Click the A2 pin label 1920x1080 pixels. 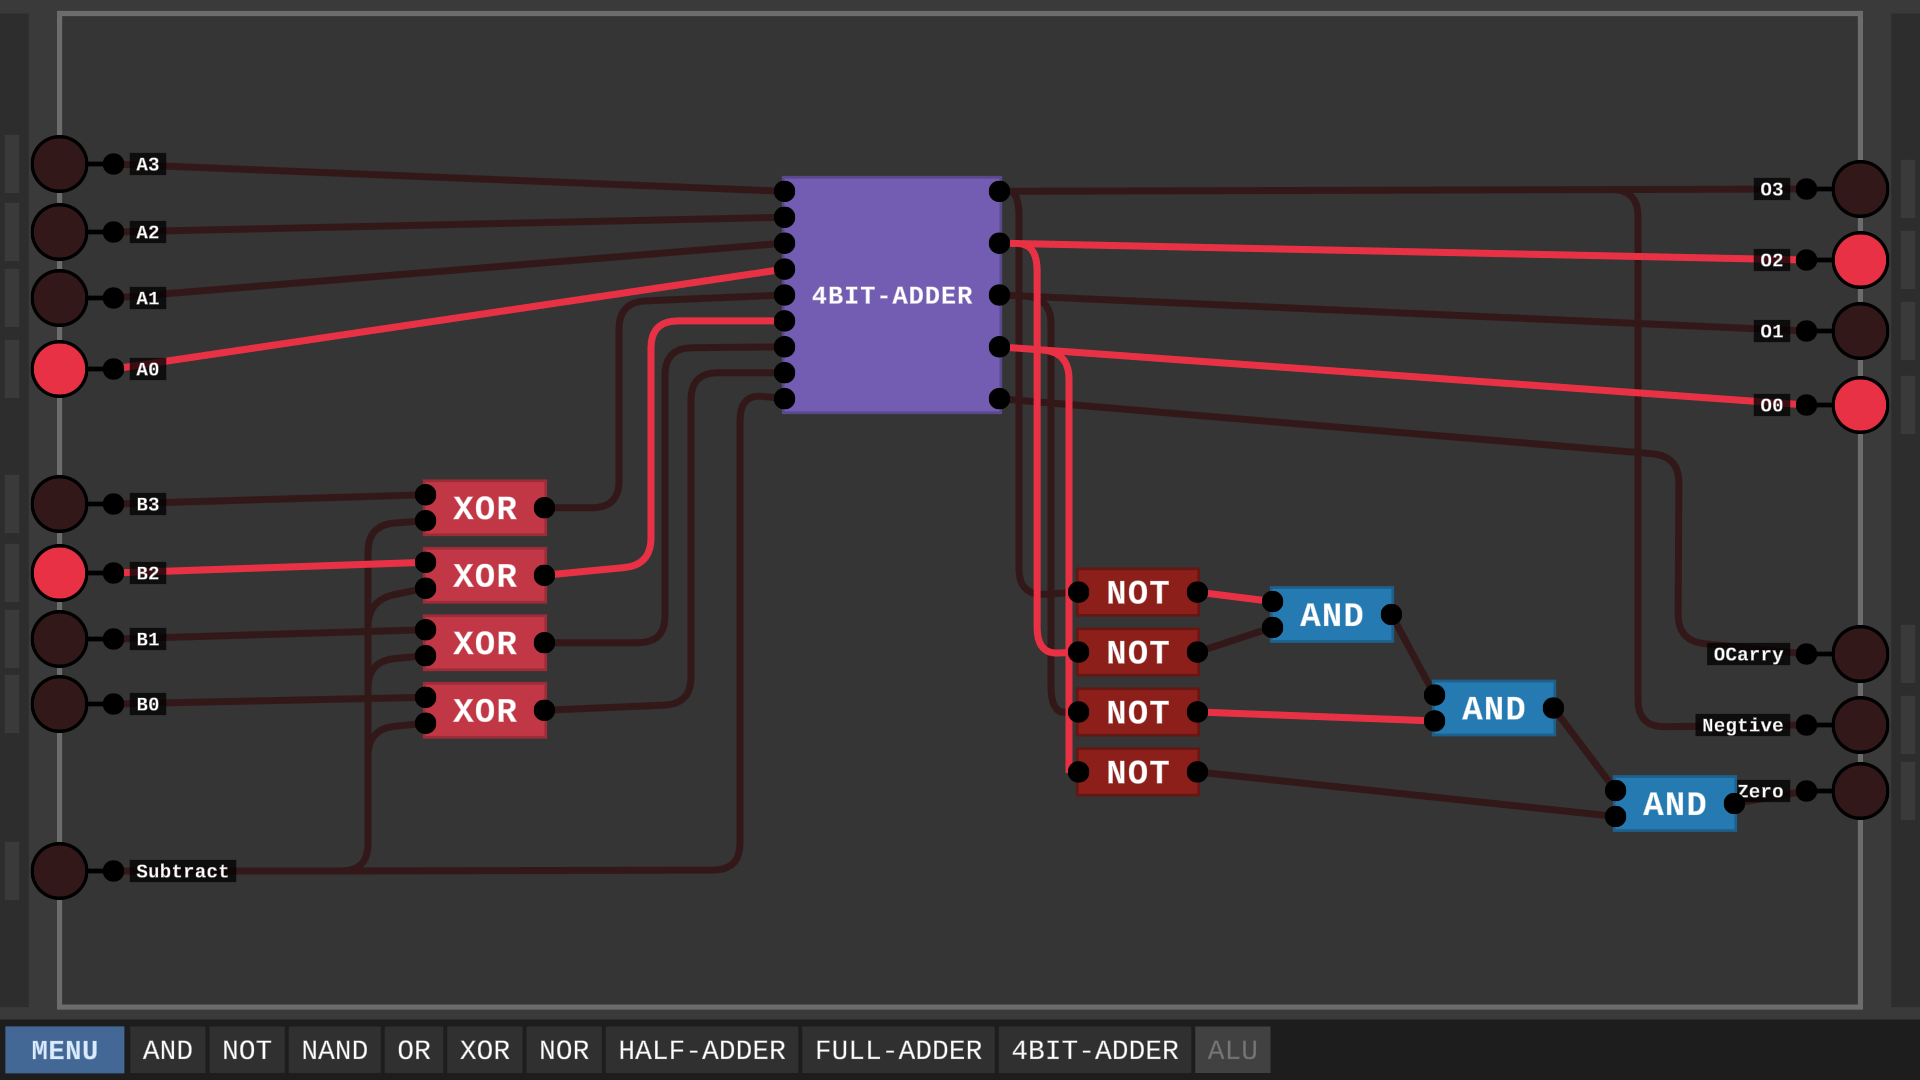pos(148,232)
